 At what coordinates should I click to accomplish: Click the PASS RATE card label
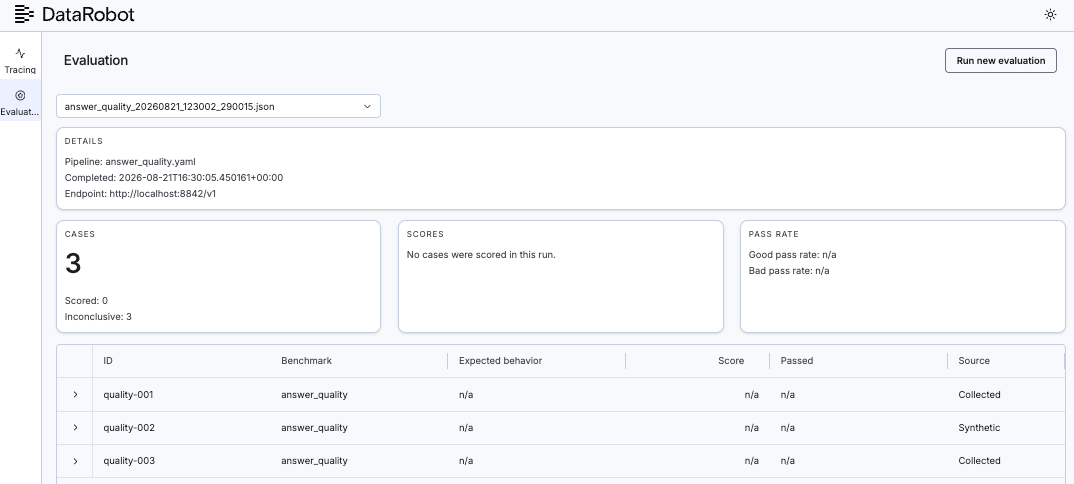[773, 234]
